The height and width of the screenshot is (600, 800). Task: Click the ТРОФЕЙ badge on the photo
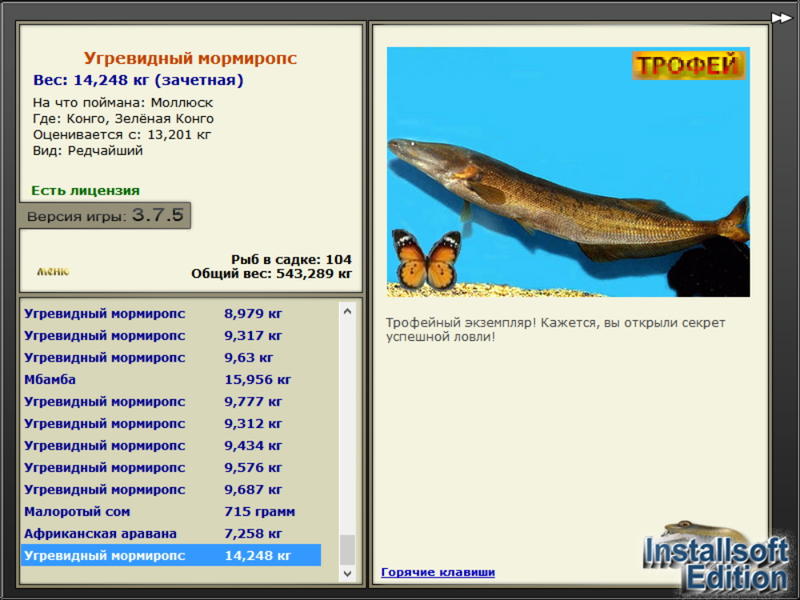coord(688,65)
